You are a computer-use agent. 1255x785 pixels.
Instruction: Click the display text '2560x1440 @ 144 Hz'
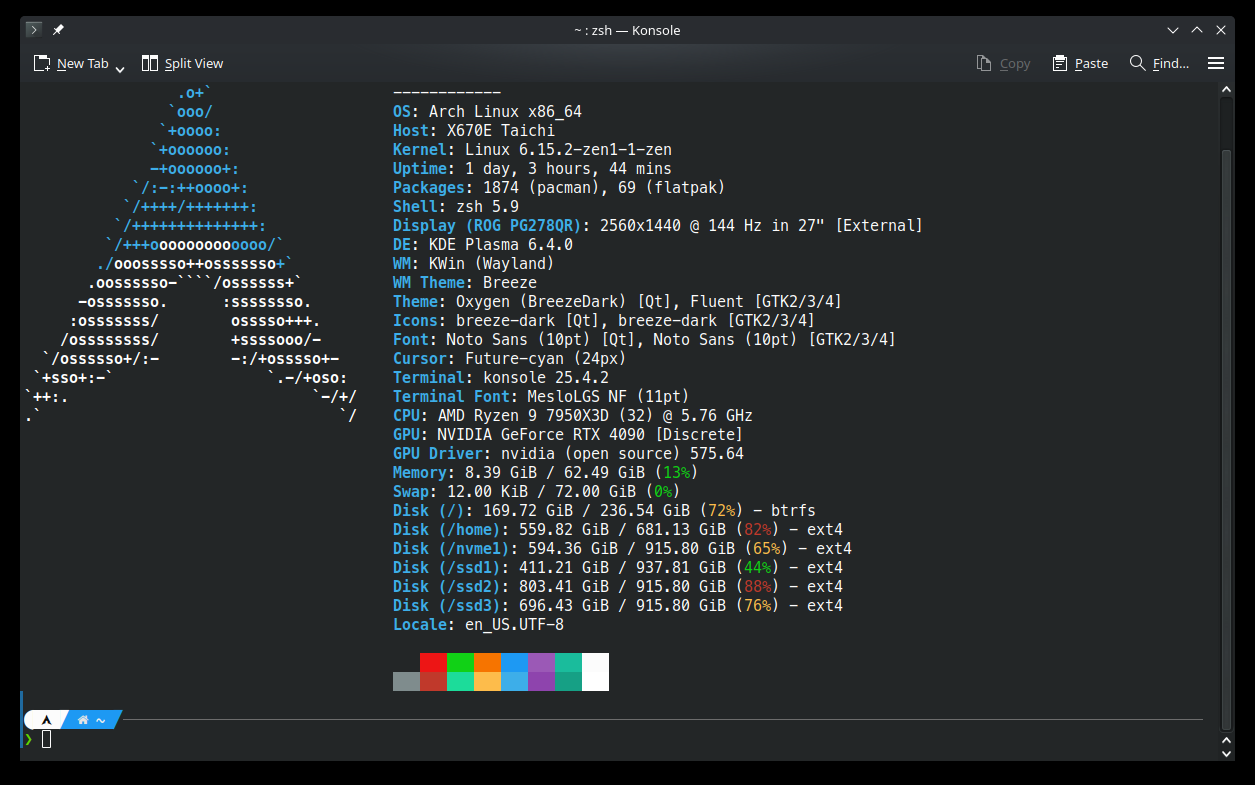[681, 226]
